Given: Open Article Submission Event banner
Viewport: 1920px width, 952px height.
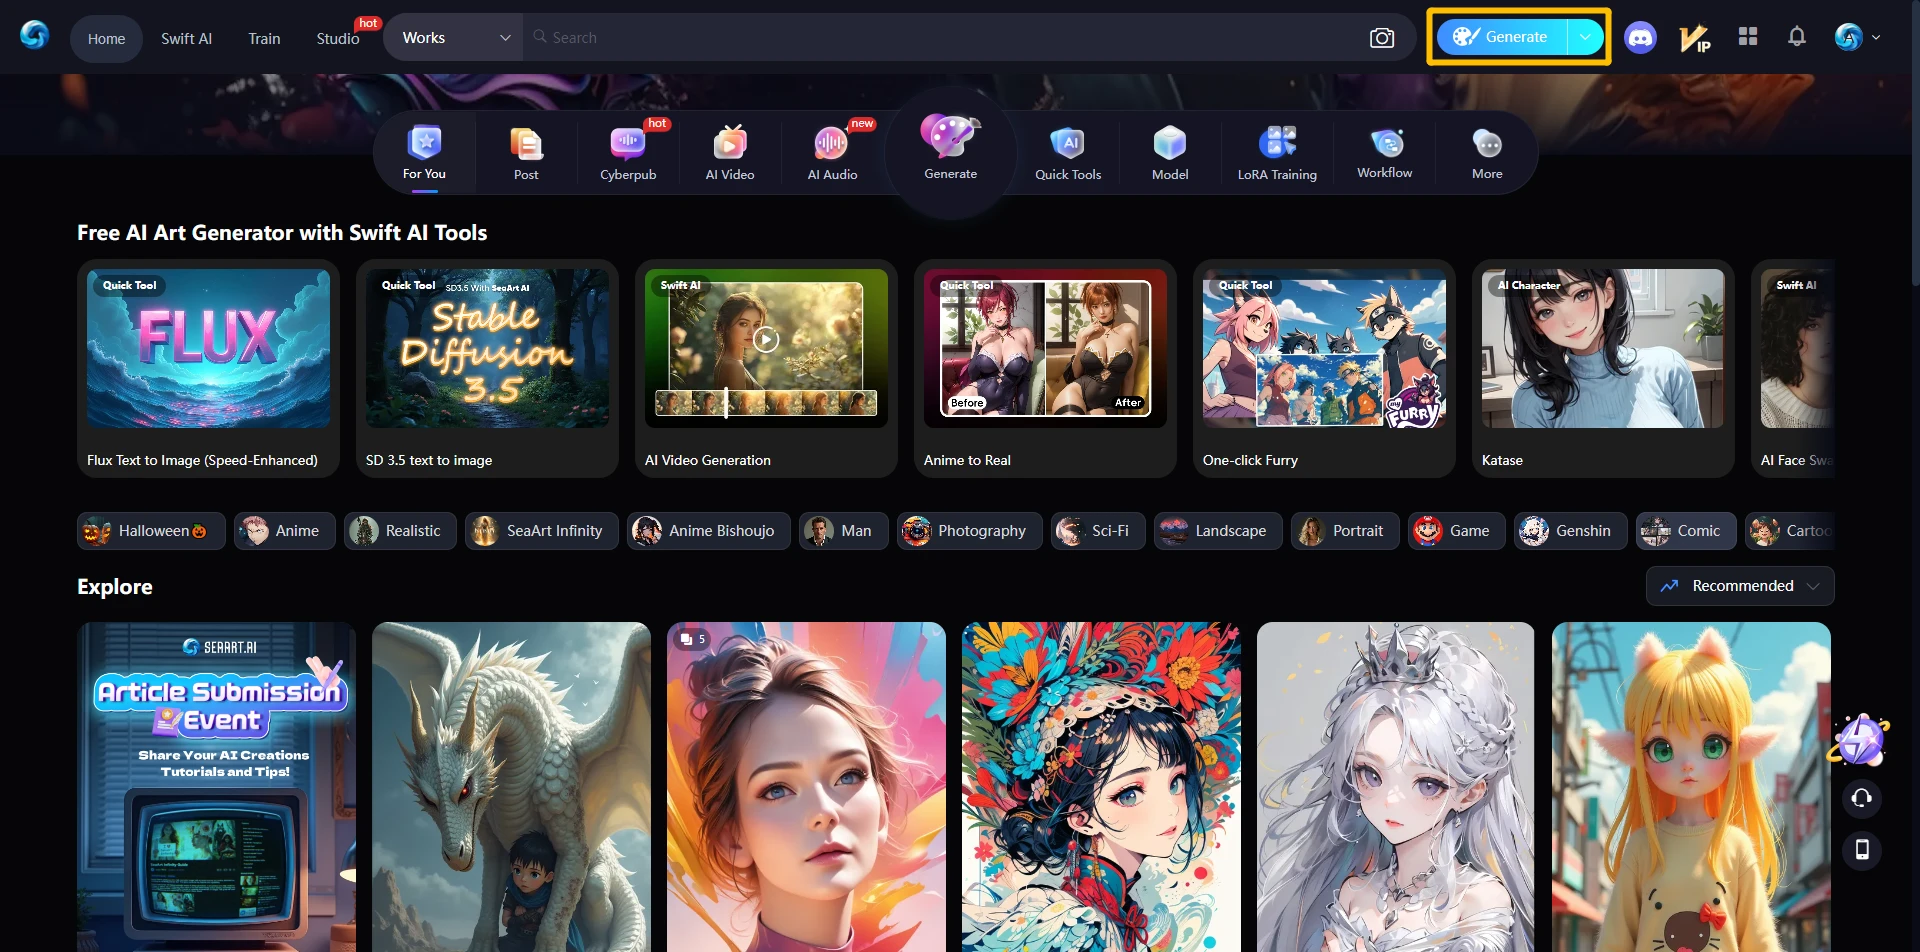Looking at the screenshot, I should [216, 787].
